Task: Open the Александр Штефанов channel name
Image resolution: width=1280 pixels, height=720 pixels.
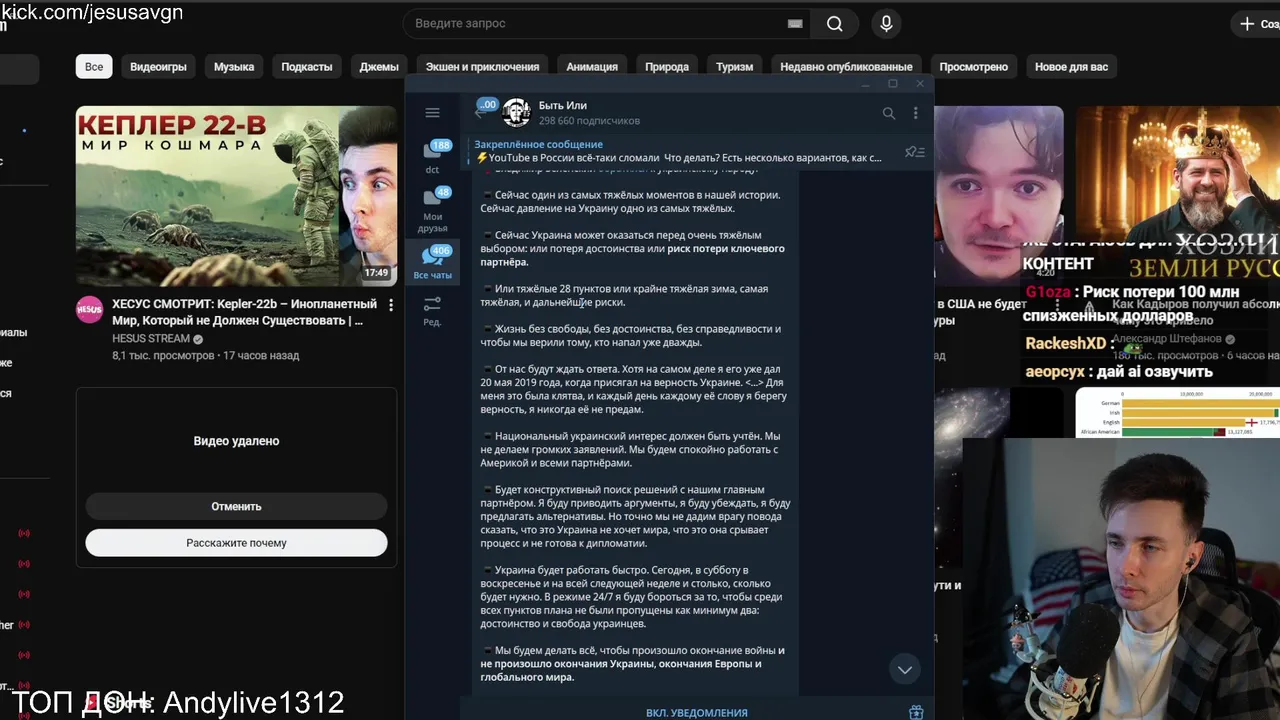Action: tap(1169, 339)
